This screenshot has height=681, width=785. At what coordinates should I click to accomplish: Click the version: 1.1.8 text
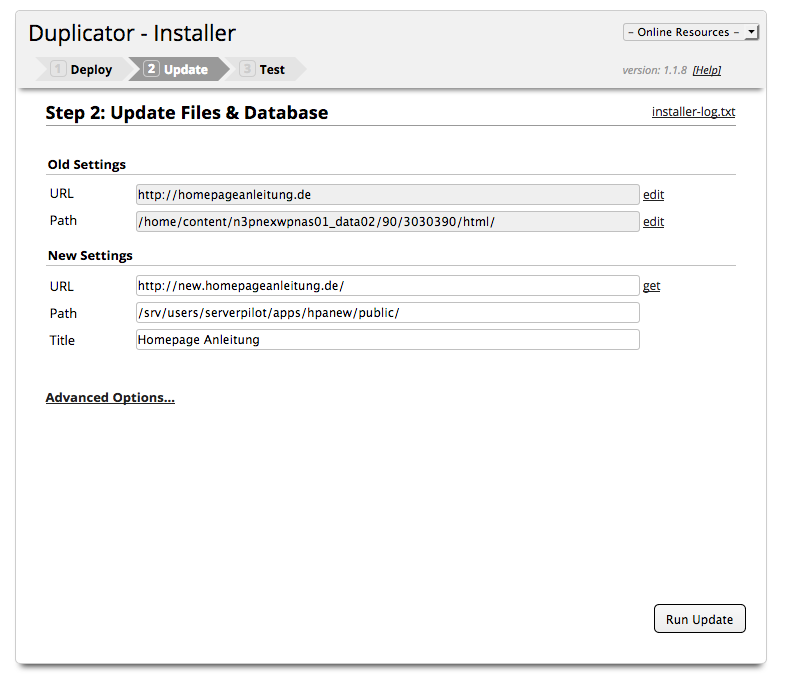[654, 70]
